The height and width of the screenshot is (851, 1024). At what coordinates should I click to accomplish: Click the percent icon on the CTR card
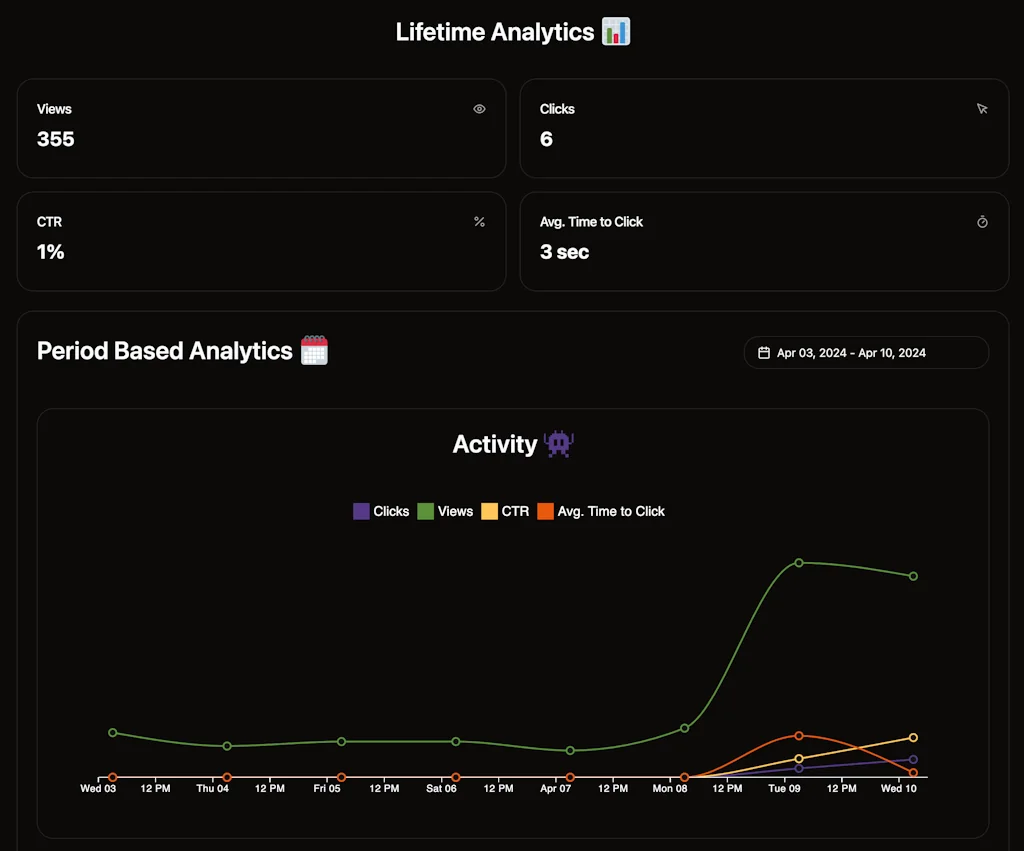pyautogui.click(x=479, y=222)
